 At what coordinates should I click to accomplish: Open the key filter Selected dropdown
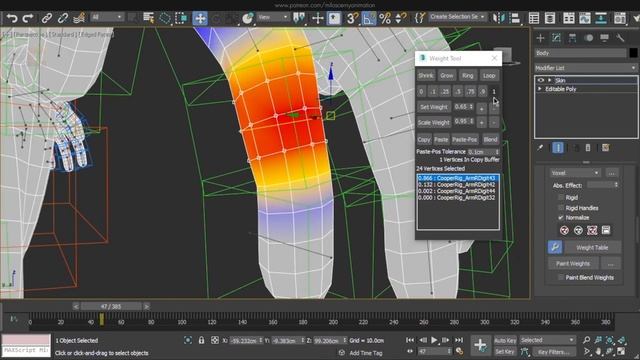tap(547, 340)
